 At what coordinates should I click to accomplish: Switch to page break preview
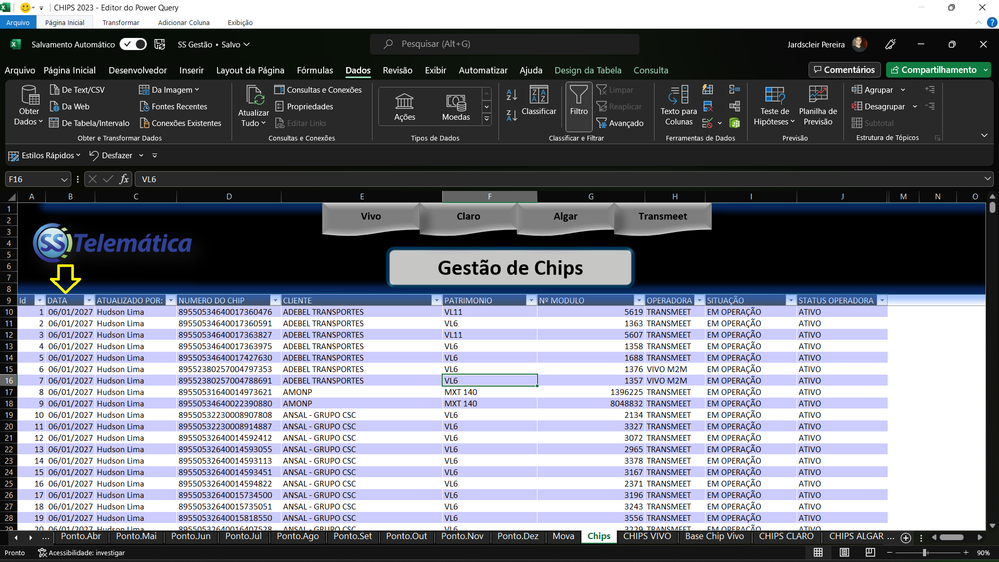coord(870,552)
